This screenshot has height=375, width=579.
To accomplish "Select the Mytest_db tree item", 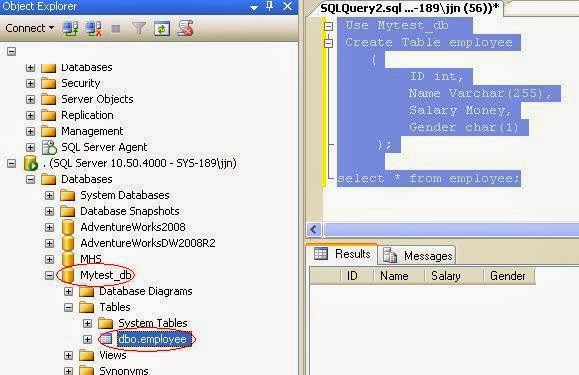I will coord(106,275).
